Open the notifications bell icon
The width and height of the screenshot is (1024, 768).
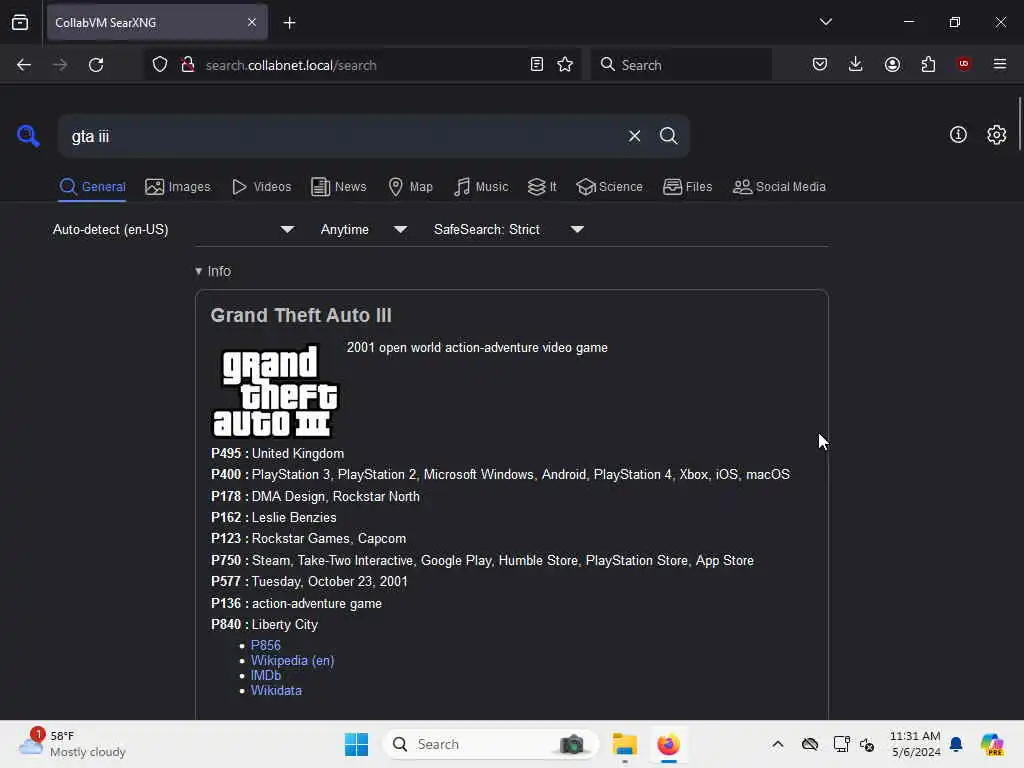(x=956, y=744)
